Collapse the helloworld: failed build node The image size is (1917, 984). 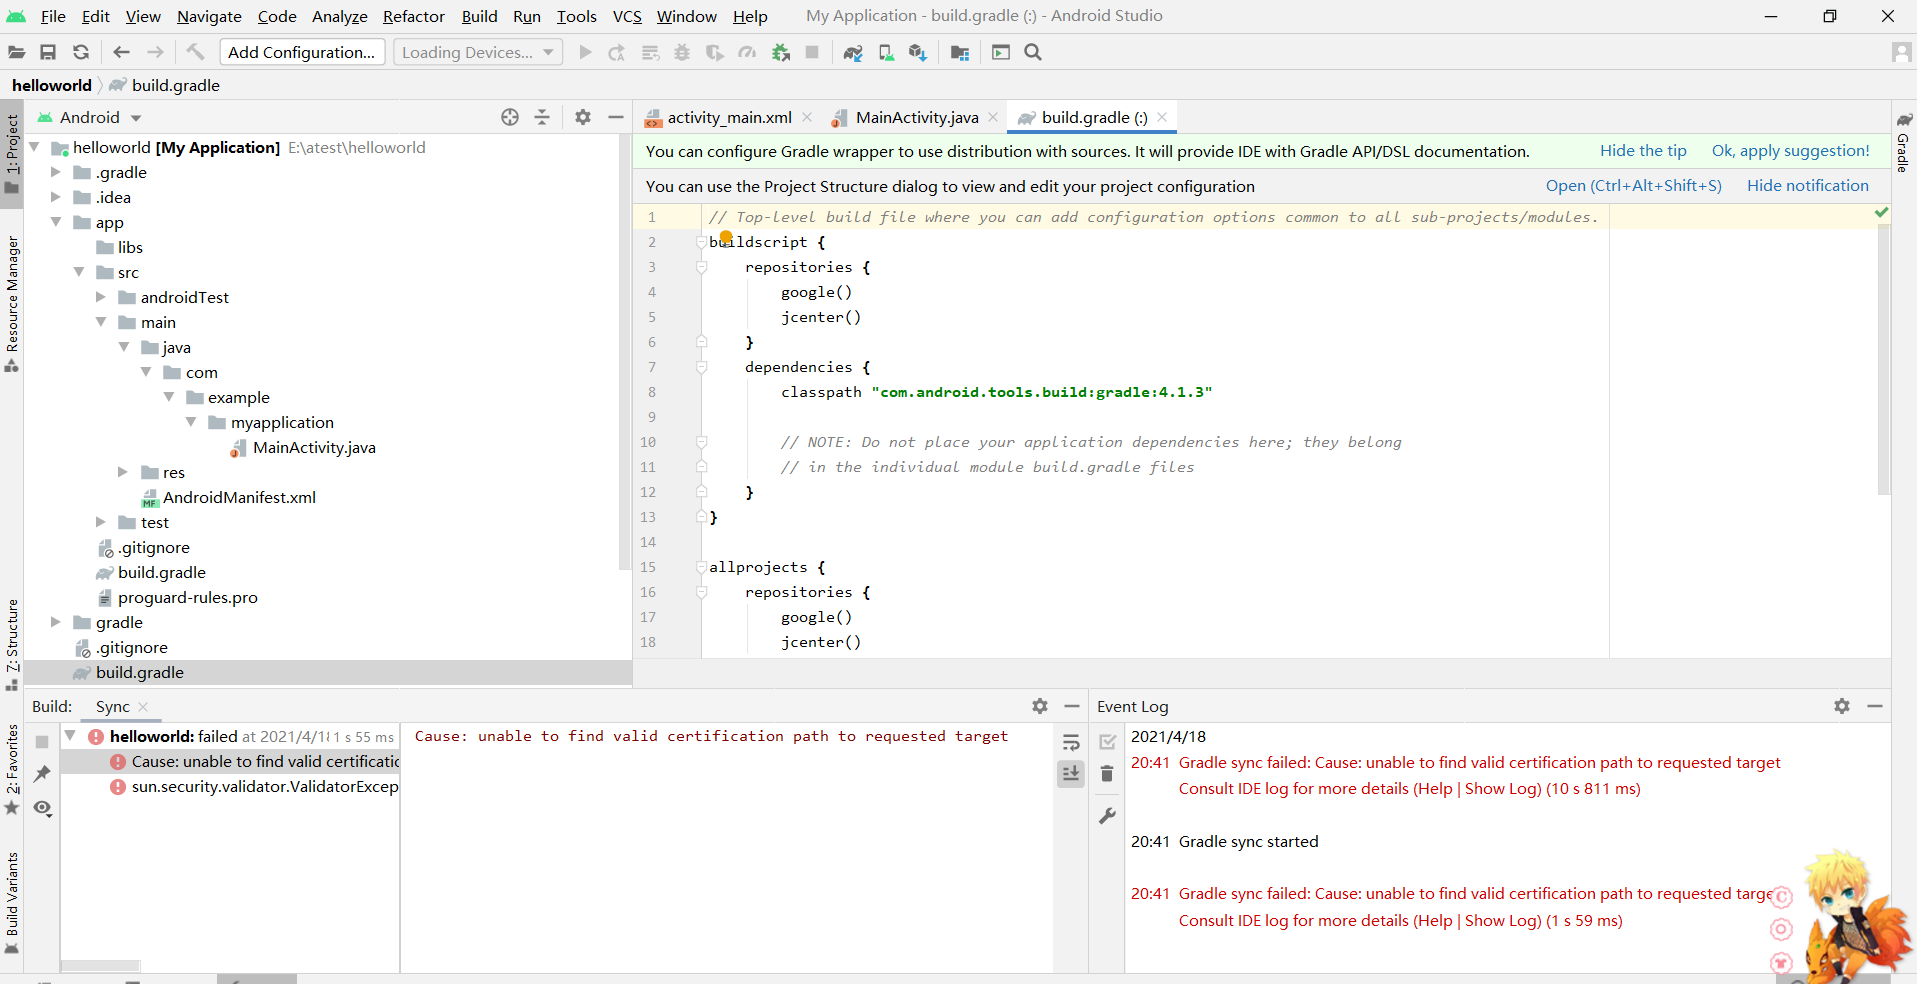point(70,736)
